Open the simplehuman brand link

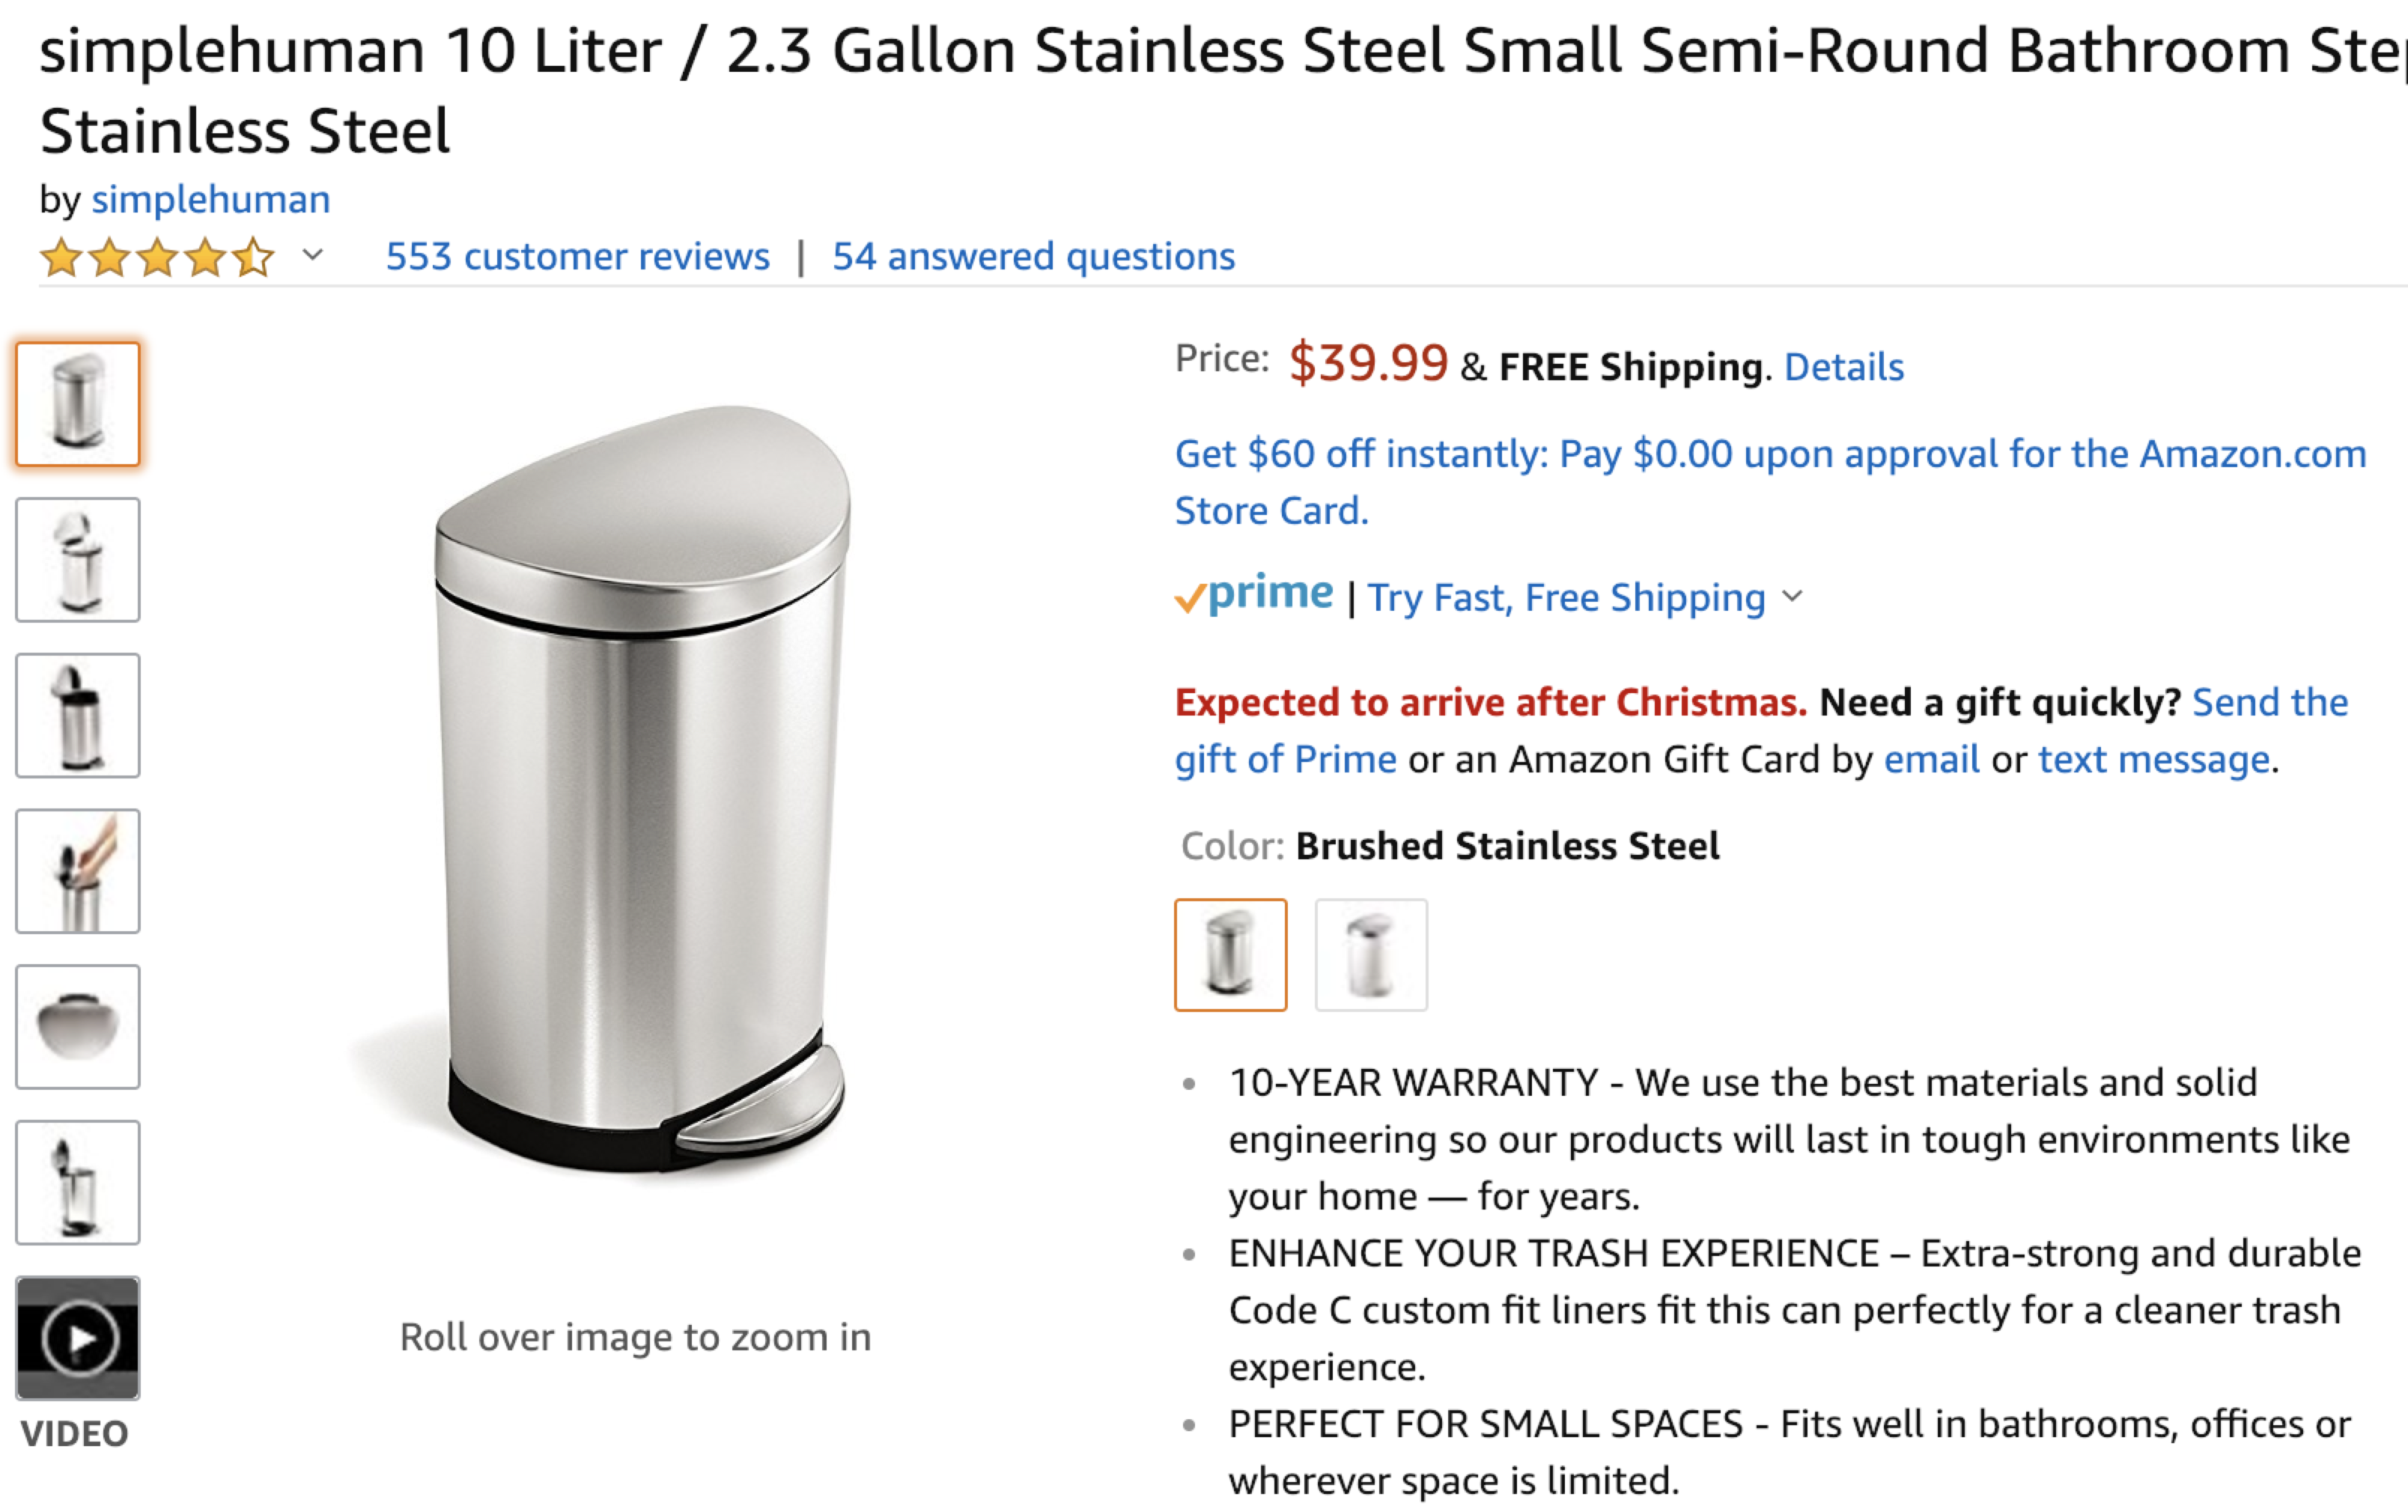pyautogui.click(x=211, y=200)
